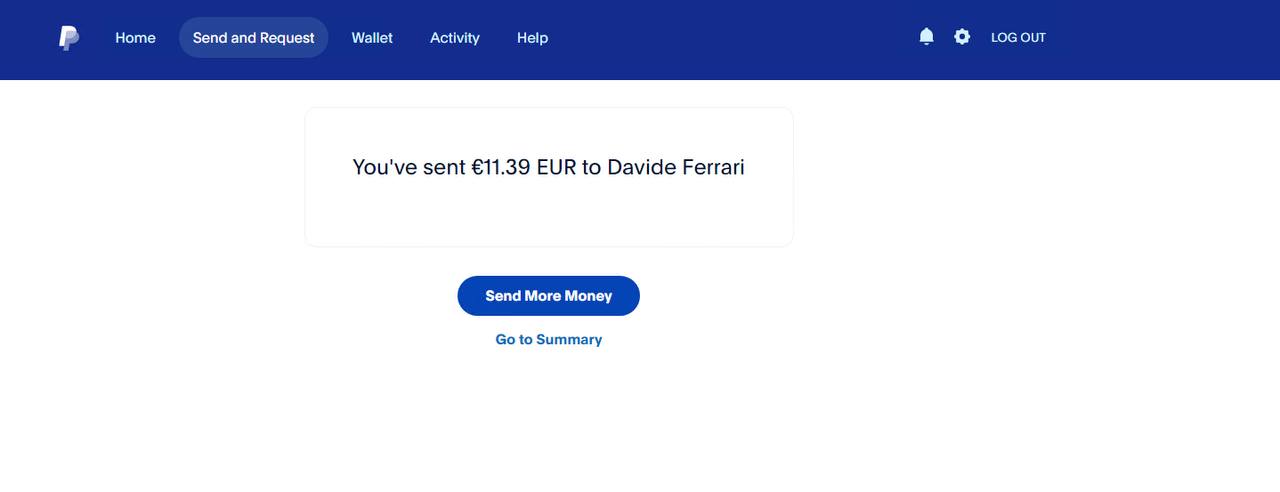
Task: Switch to the Activity tab
Action: [455, 38]
